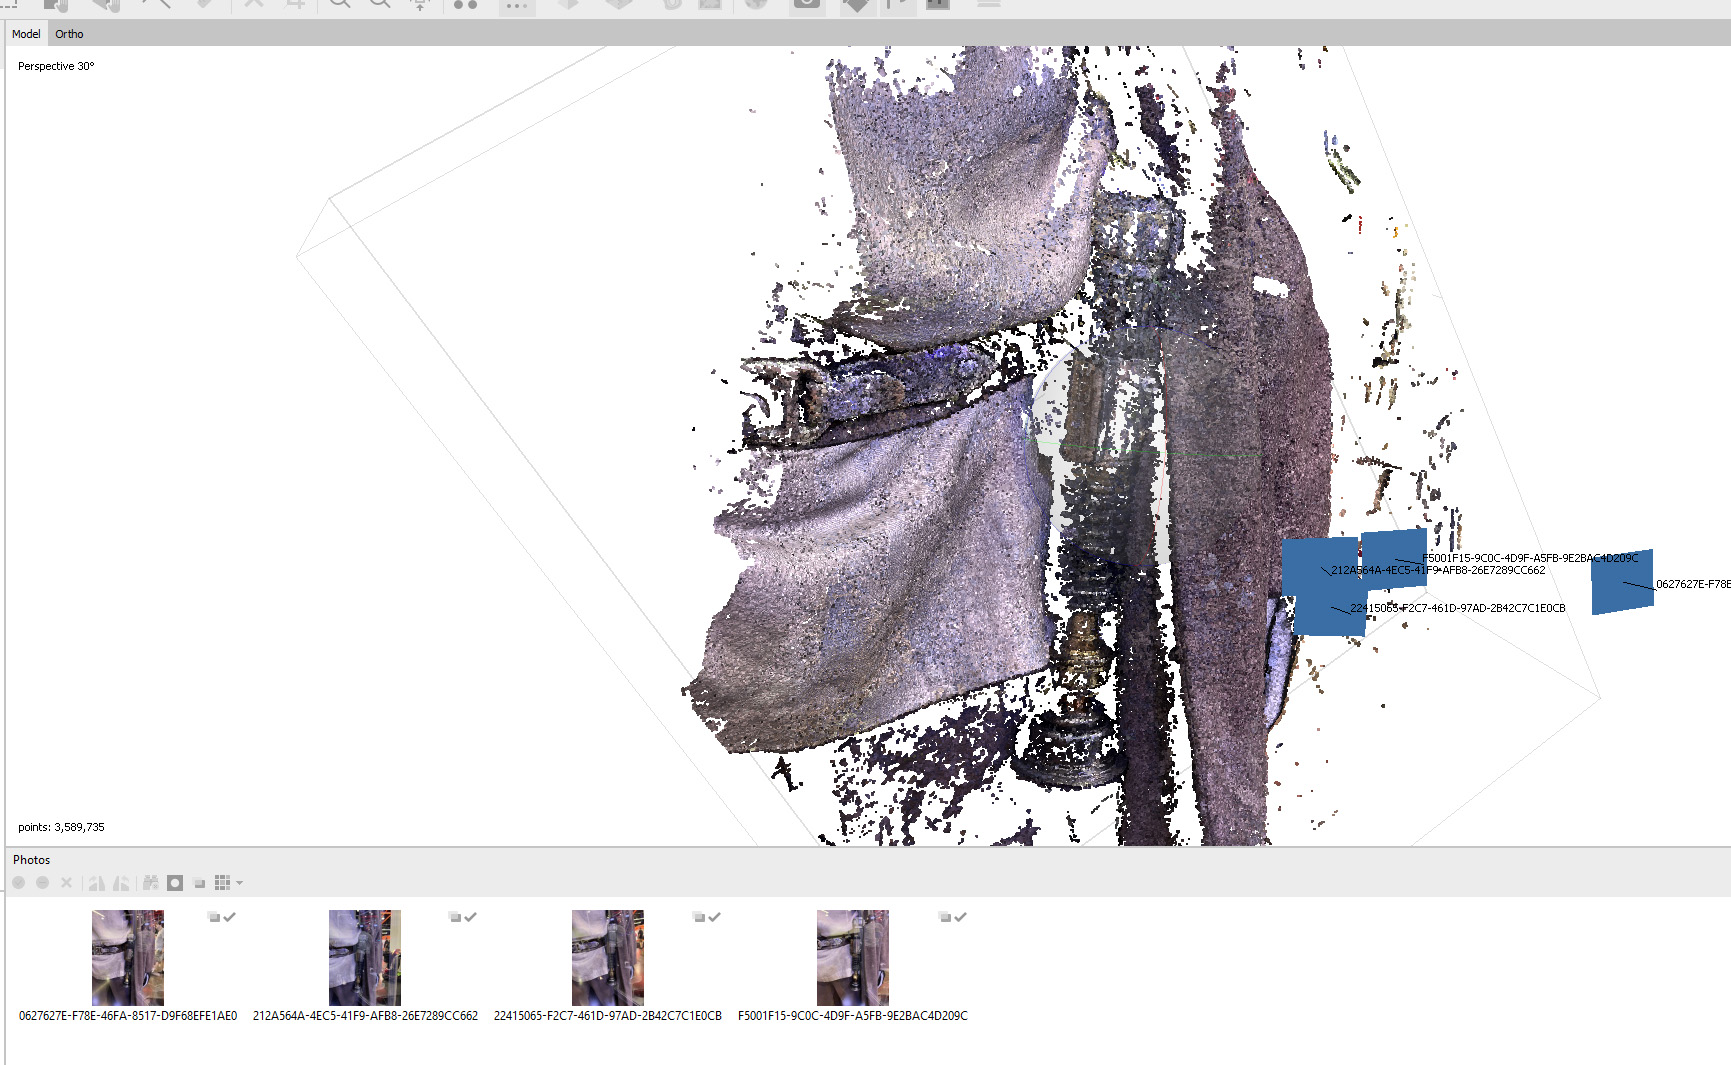
Task: Click the depth map icon beside photo 22415065
Action: pos(699,917)
